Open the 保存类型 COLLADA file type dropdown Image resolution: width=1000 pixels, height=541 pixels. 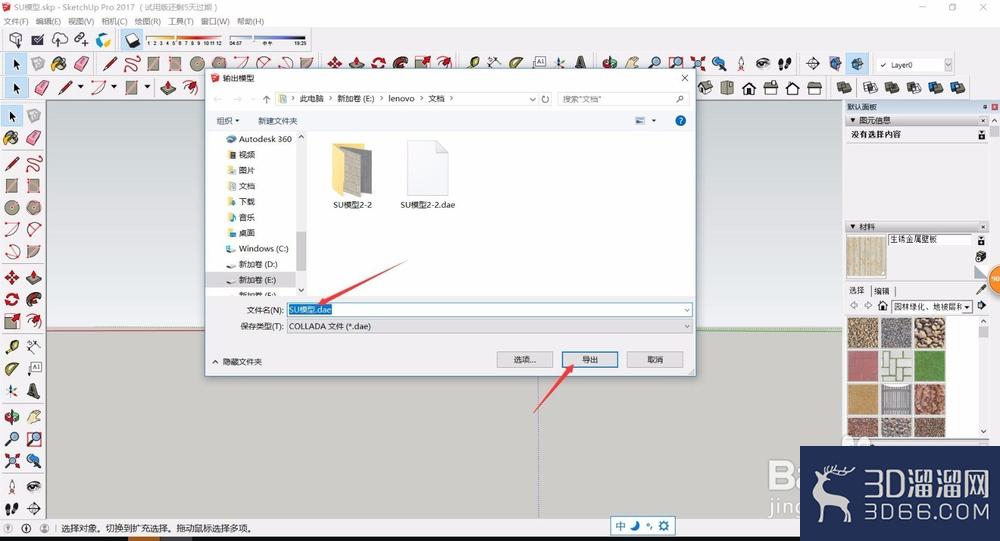point(489,326)
